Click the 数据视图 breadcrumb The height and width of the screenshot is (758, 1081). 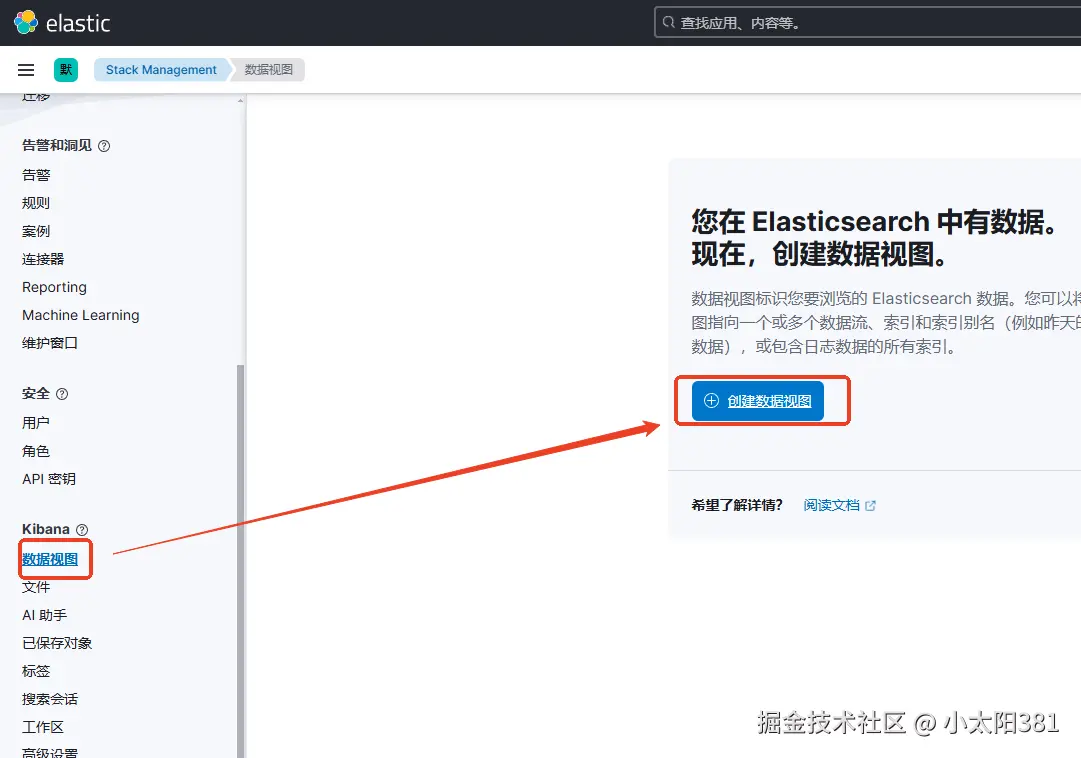tap(268, 70)
